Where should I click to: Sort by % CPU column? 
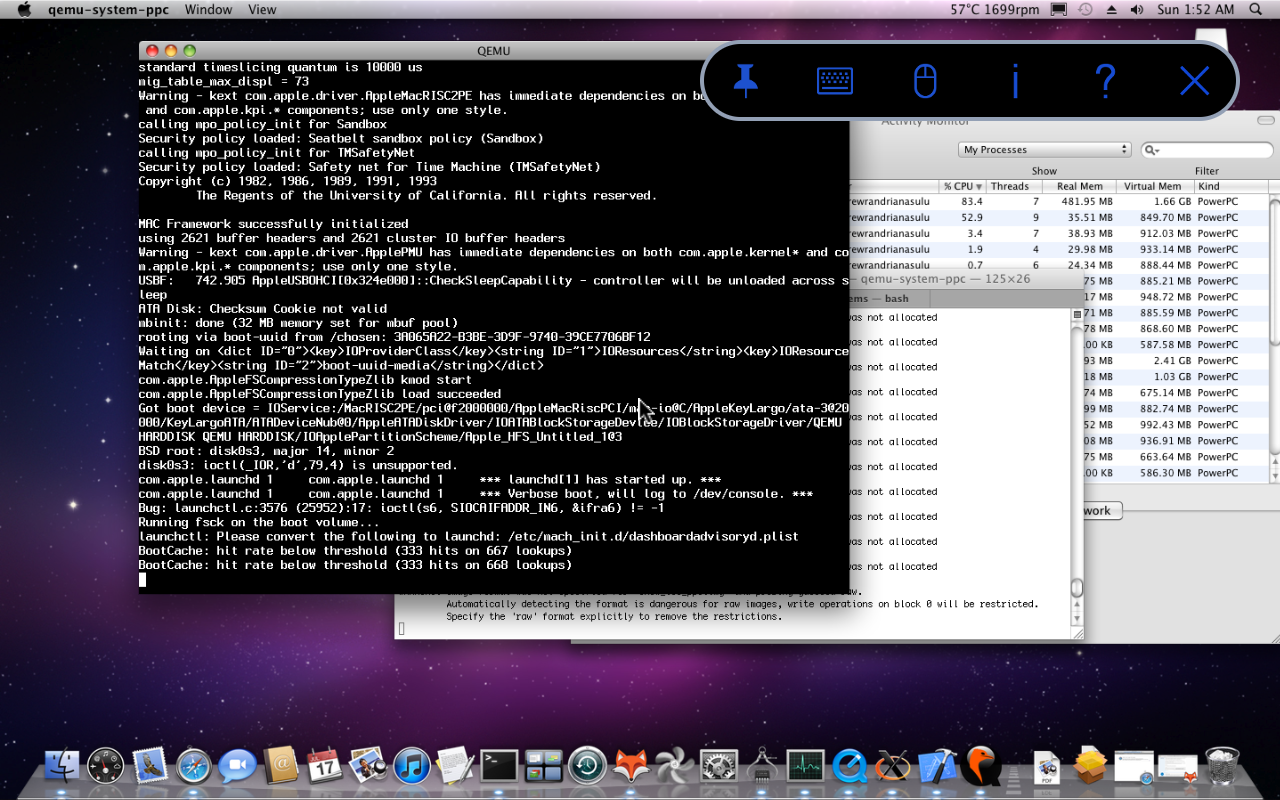point(963,186)
